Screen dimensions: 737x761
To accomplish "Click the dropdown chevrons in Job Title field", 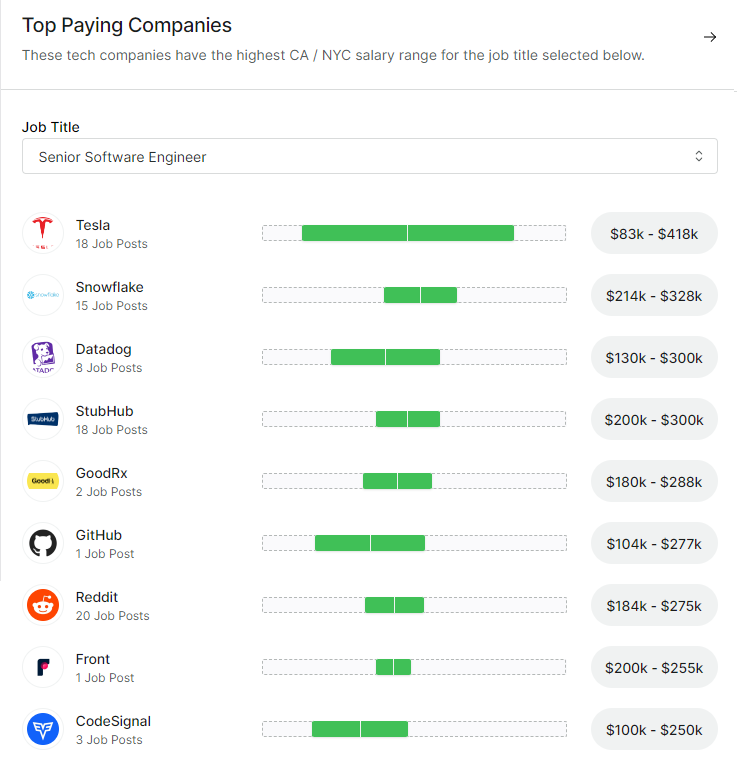I will [x=699, y=156].
